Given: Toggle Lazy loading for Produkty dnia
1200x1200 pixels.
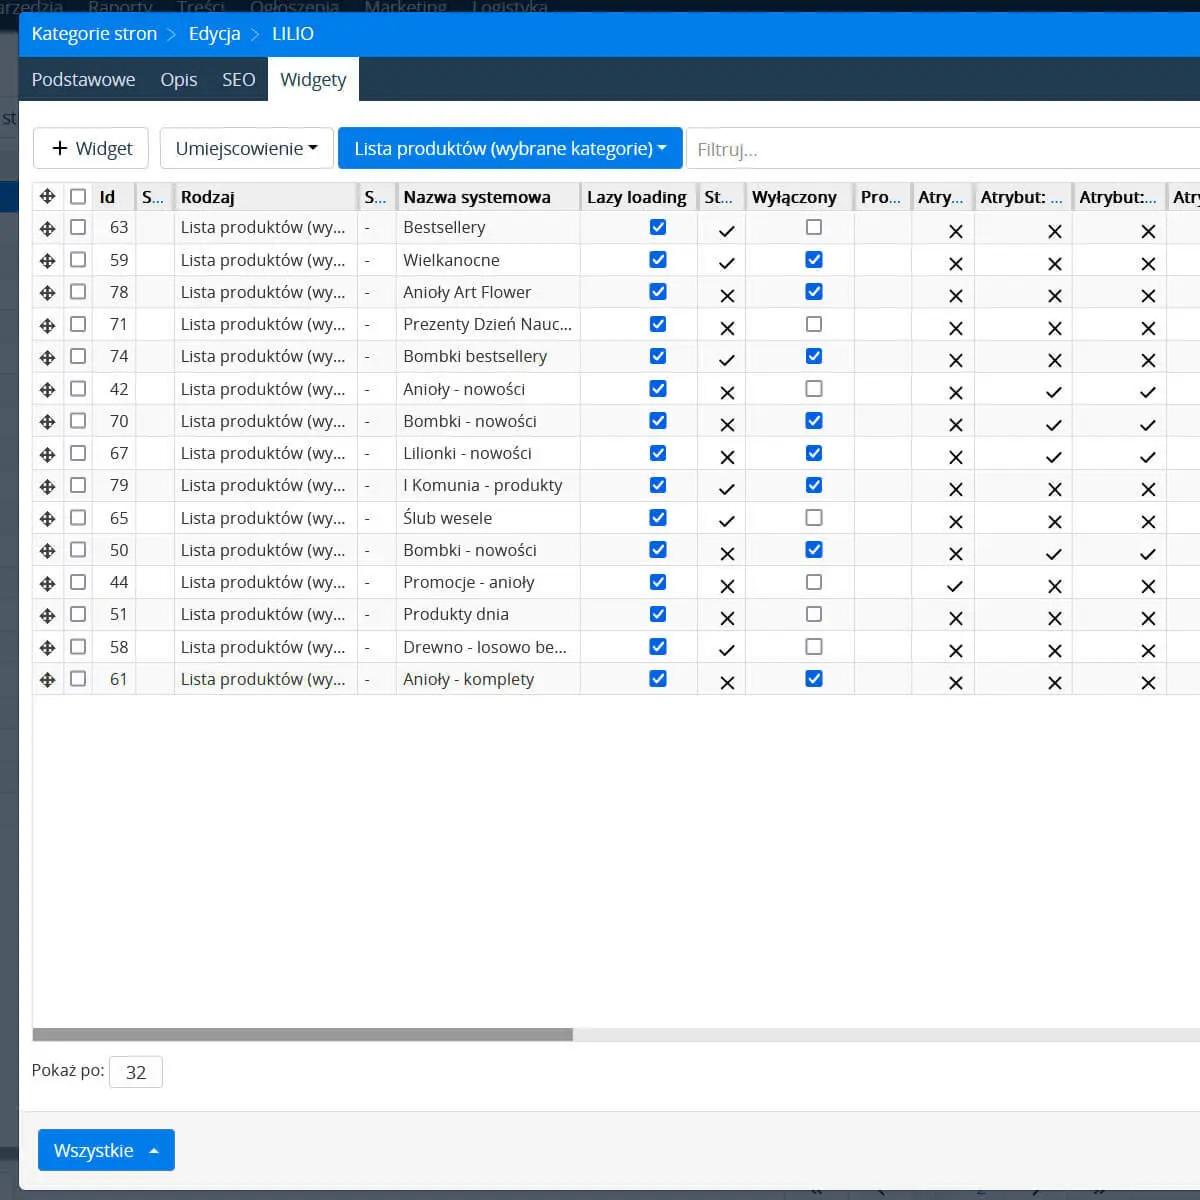Looking at the screenshot, I should click(658, 614).
